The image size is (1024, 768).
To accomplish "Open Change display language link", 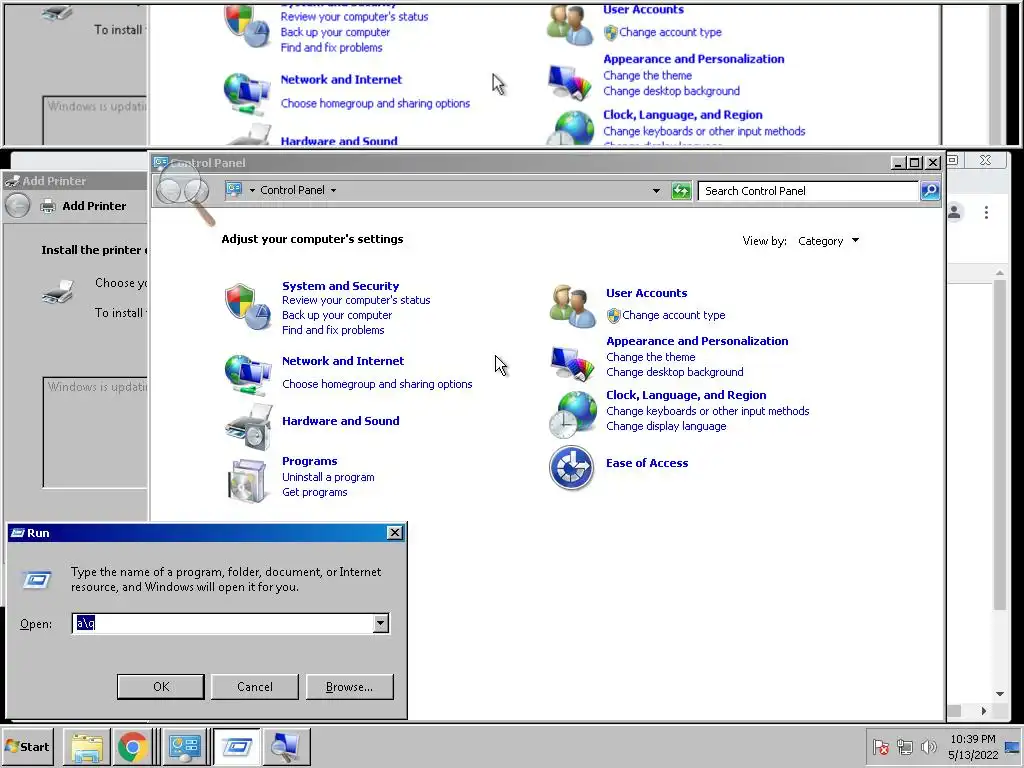I will click(x=666, y=426).
